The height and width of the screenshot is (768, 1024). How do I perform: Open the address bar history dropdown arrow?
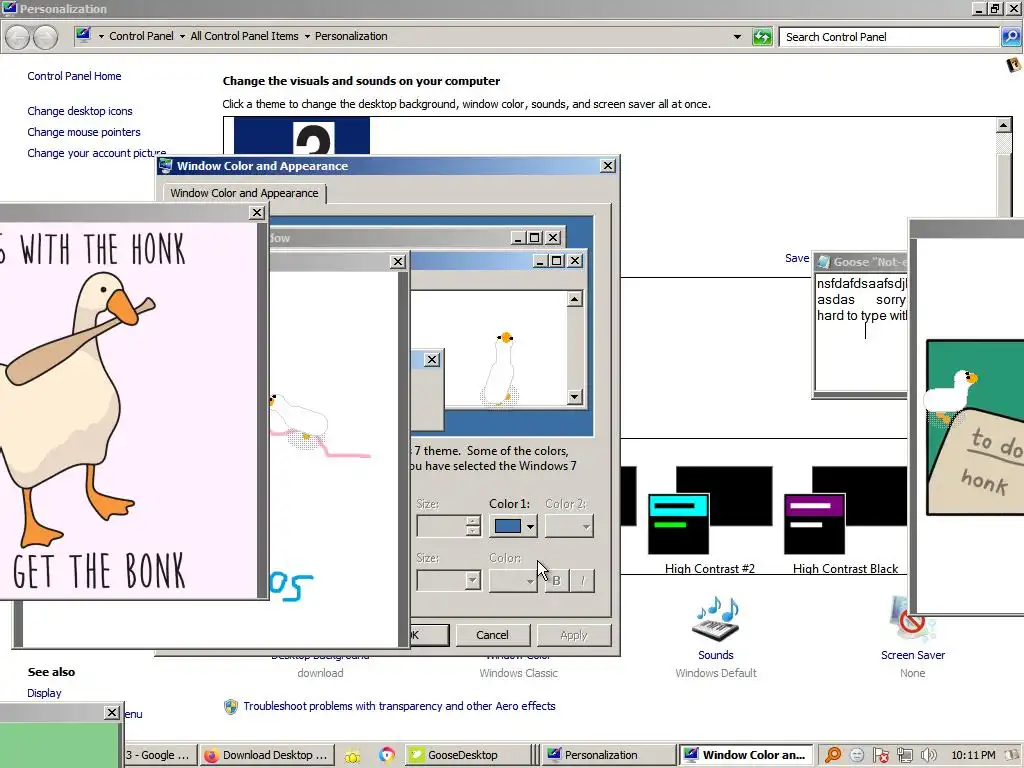coord(737,37)
